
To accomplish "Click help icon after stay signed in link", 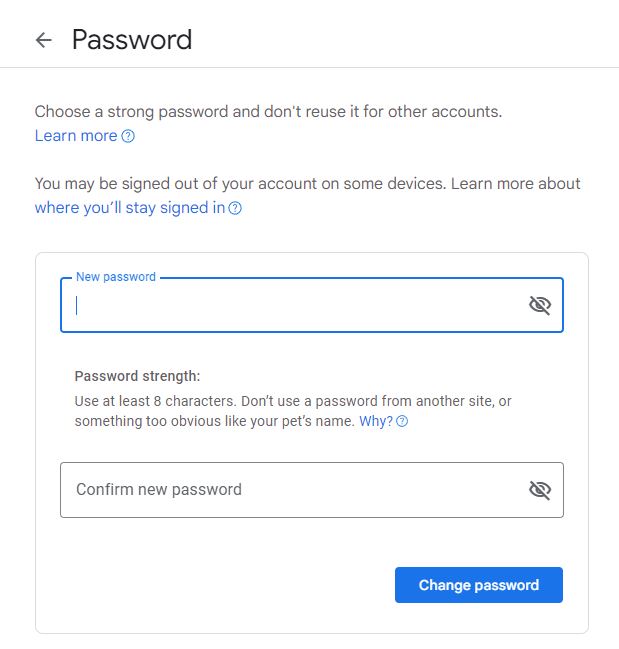I will click(x=235, y=208).
